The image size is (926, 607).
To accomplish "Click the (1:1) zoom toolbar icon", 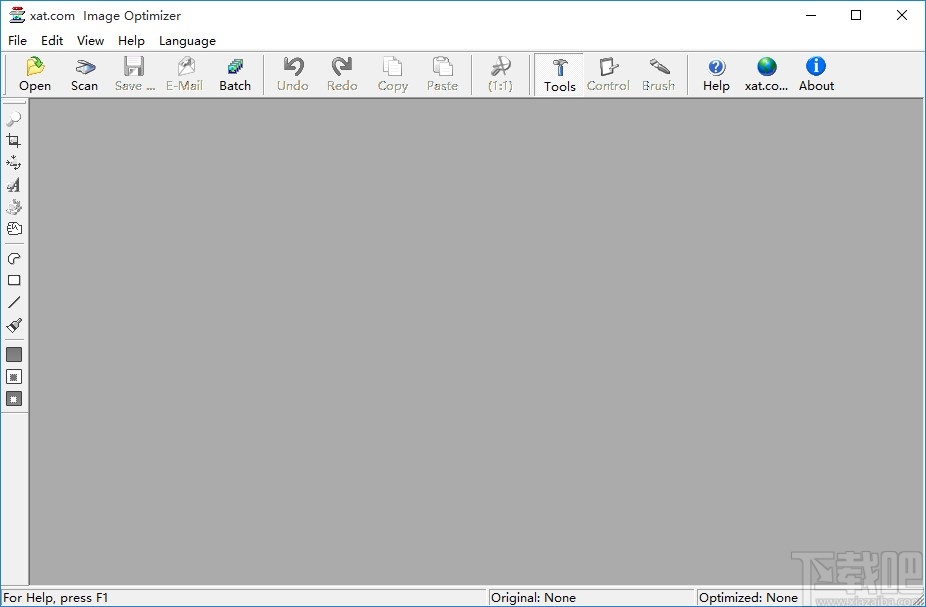I will click(500, 66).
